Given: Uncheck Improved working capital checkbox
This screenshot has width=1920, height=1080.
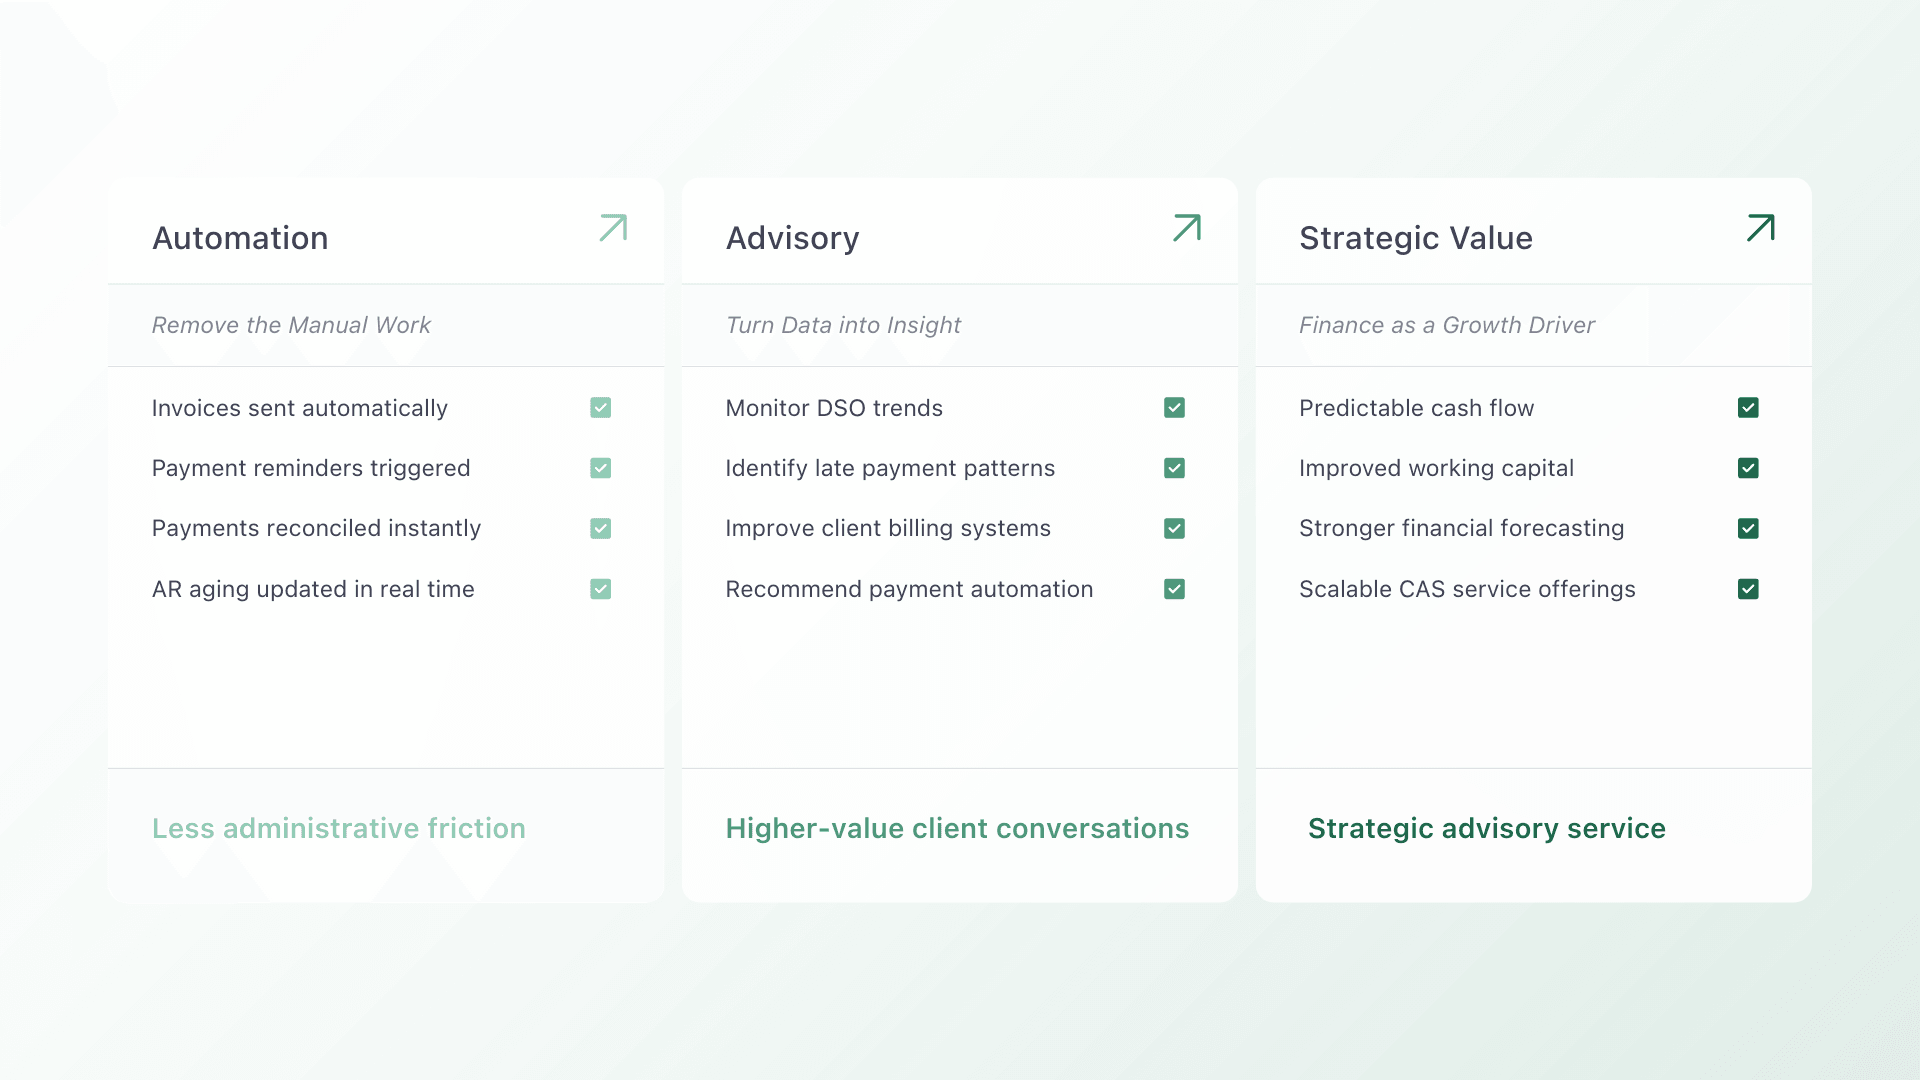Looking at the screenshot, I should point(1748,468).
